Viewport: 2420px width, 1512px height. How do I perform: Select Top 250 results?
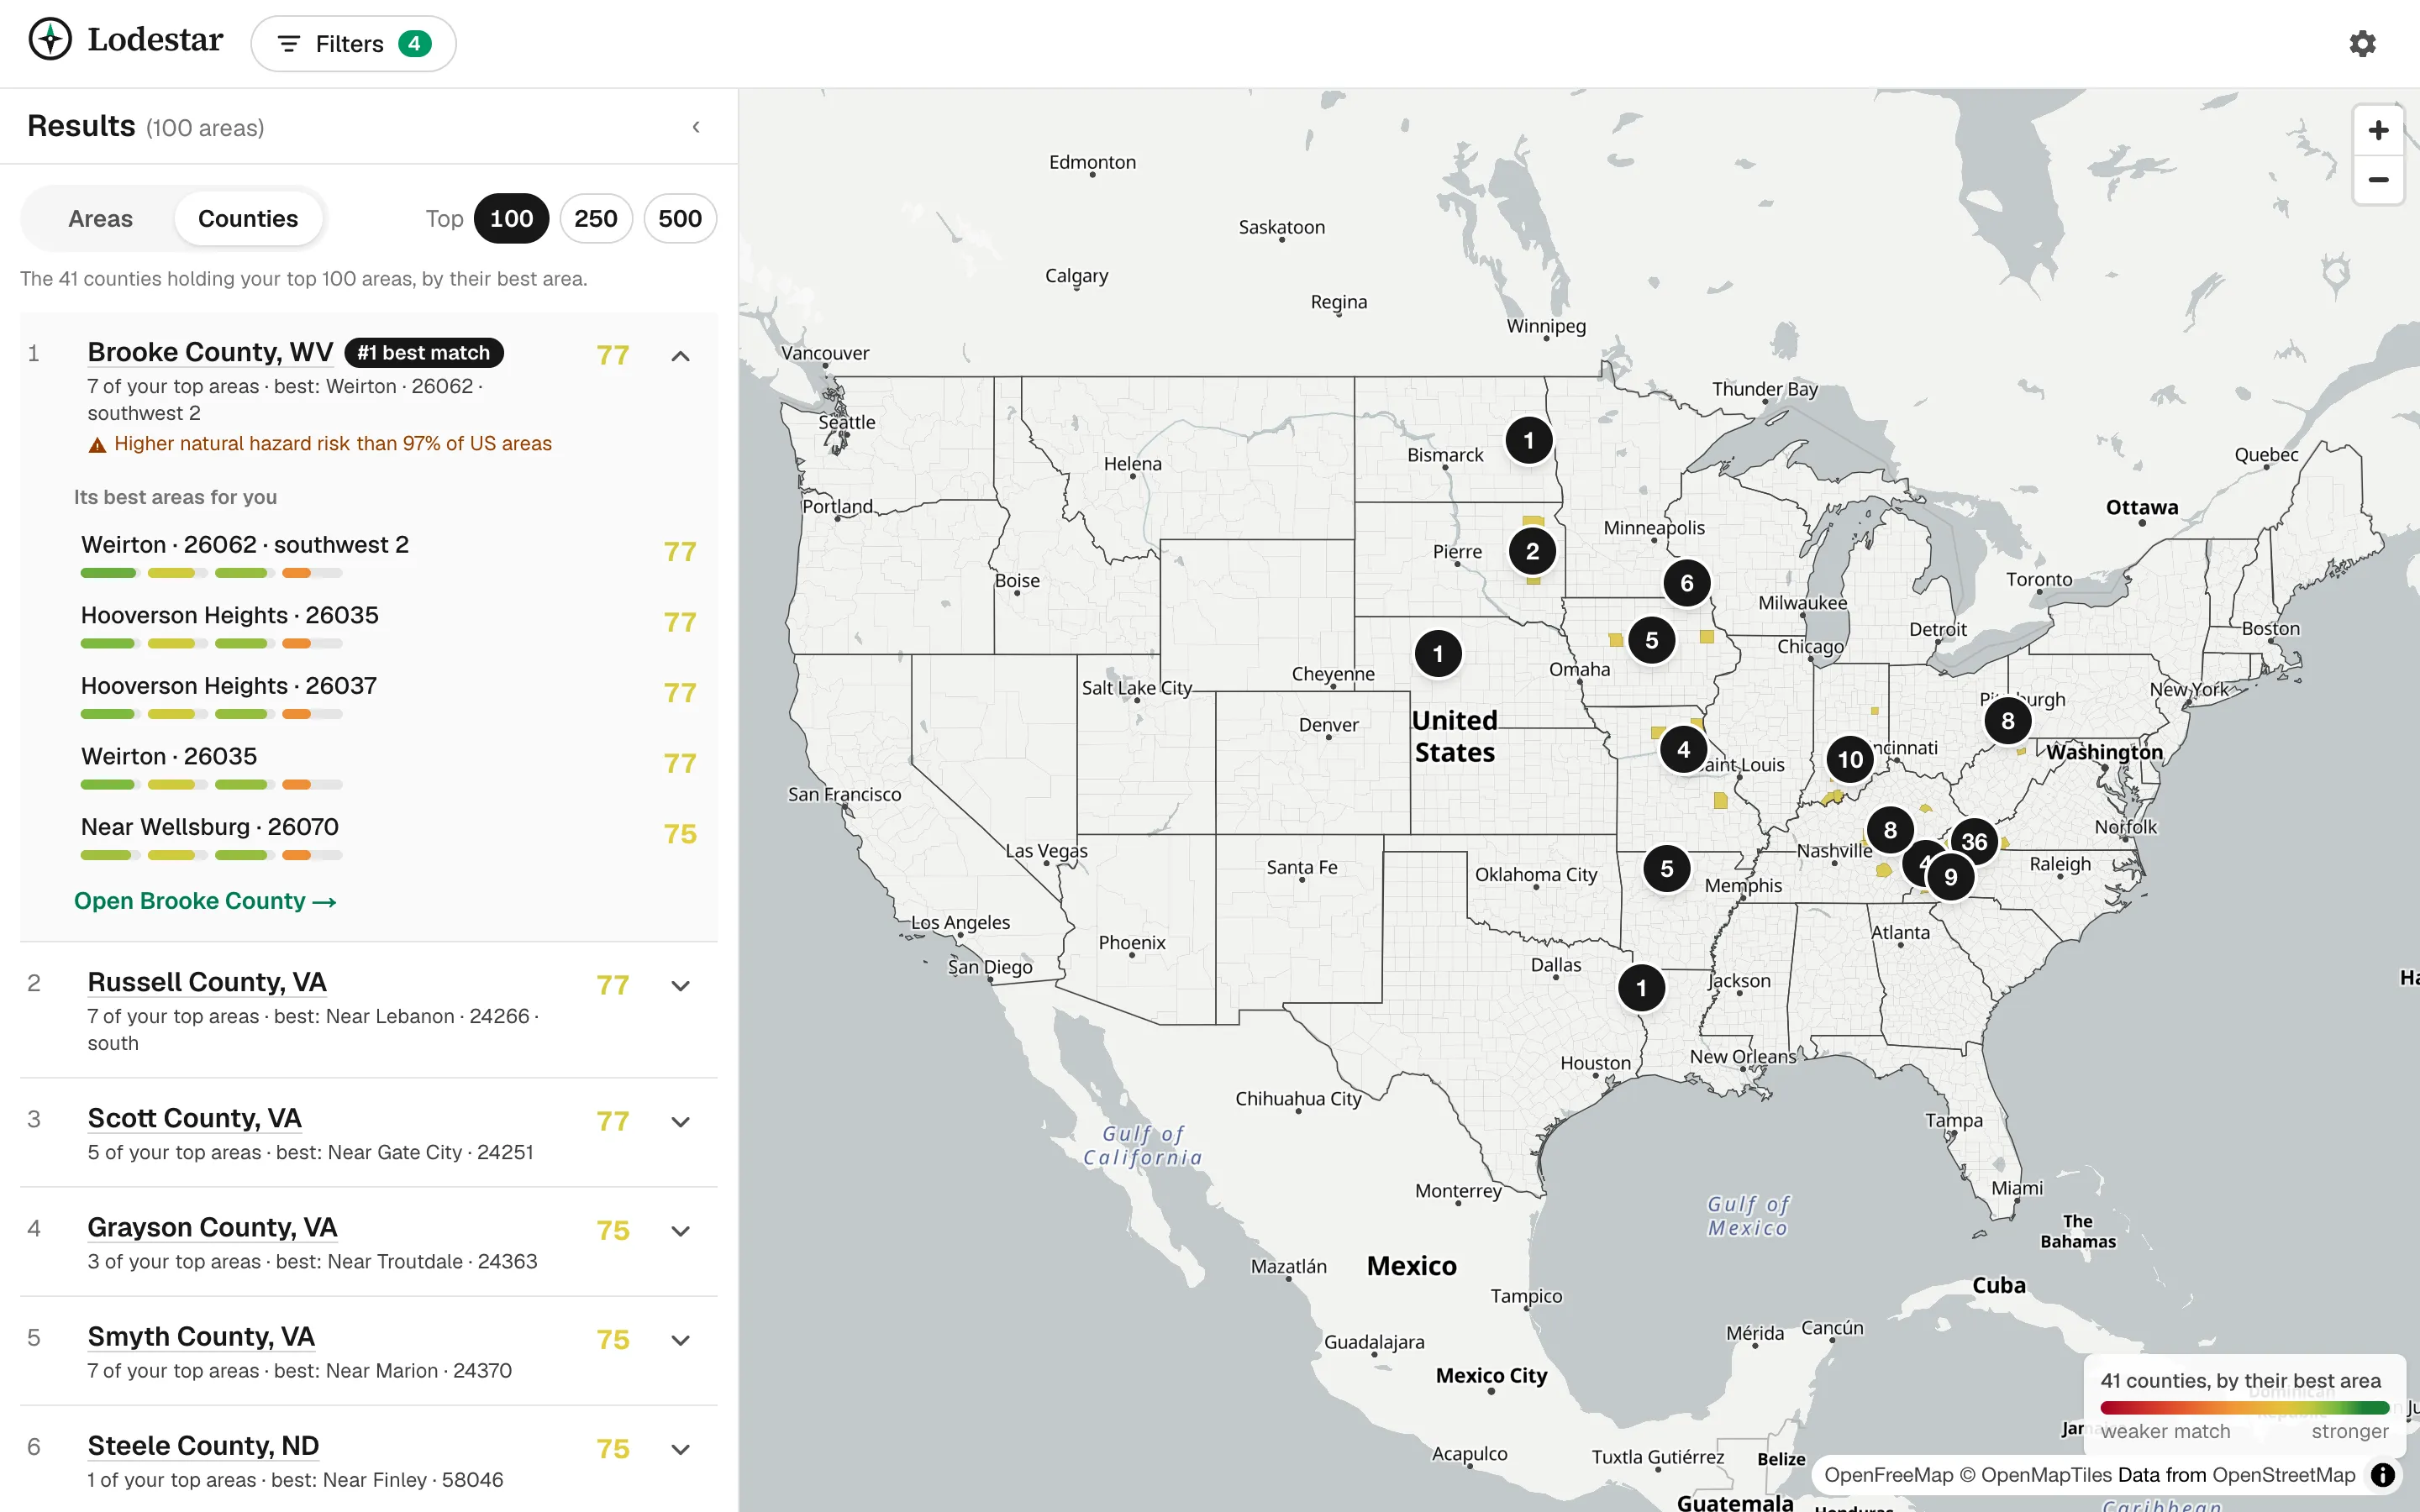596,218
